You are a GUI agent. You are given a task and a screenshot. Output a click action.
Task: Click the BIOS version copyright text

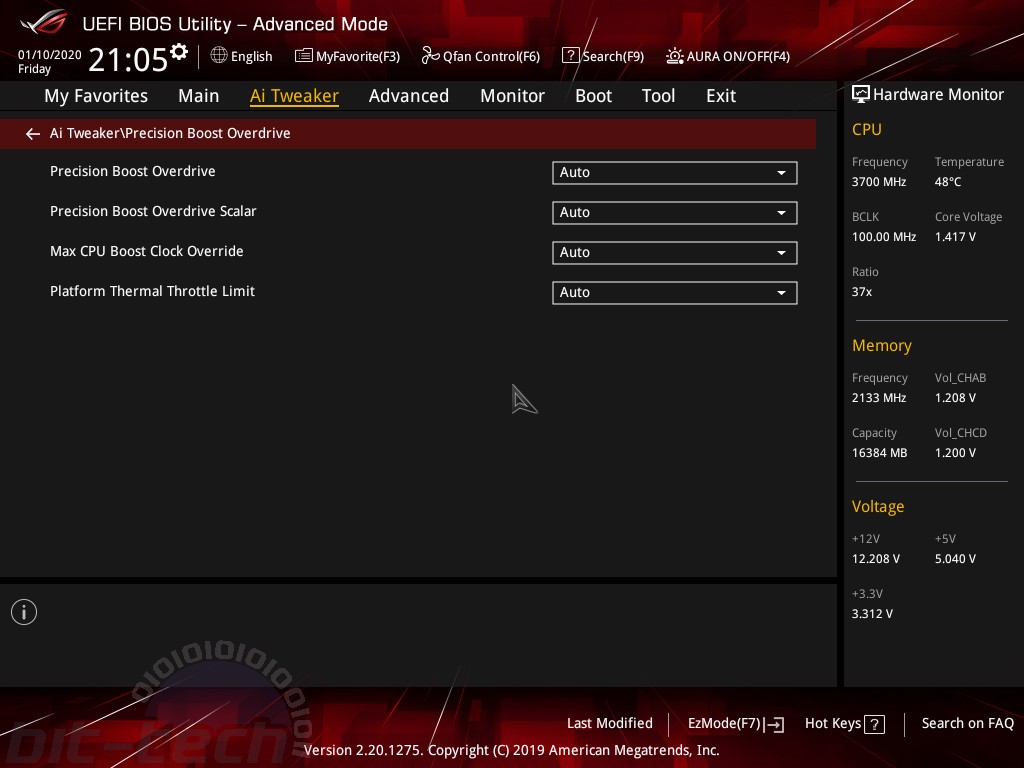coord(511,750)
